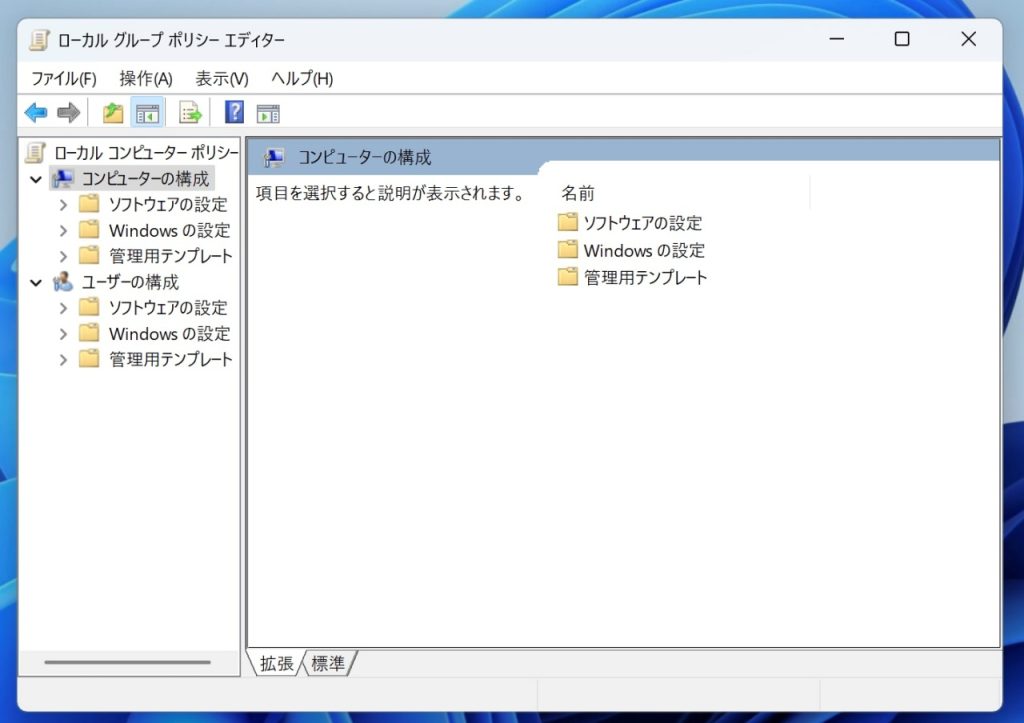Click the Export List icon
Viewport: 1024px width, 723px height.
pyautogui.click(x=189, y=112)
